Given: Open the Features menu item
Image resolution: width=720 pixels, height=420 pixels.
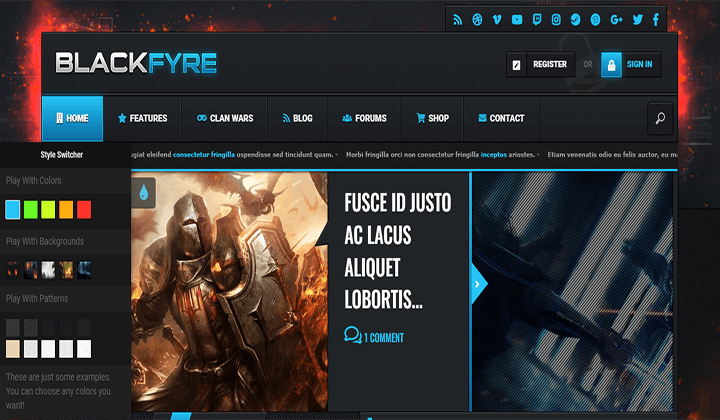Looking at the screenshot, I should 142,118.
